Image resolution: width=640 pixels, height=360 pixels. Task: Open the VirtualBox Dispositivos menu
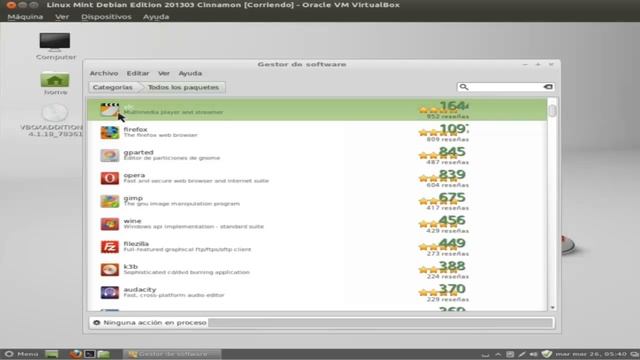pyautogui.click(x=106, y=17)
